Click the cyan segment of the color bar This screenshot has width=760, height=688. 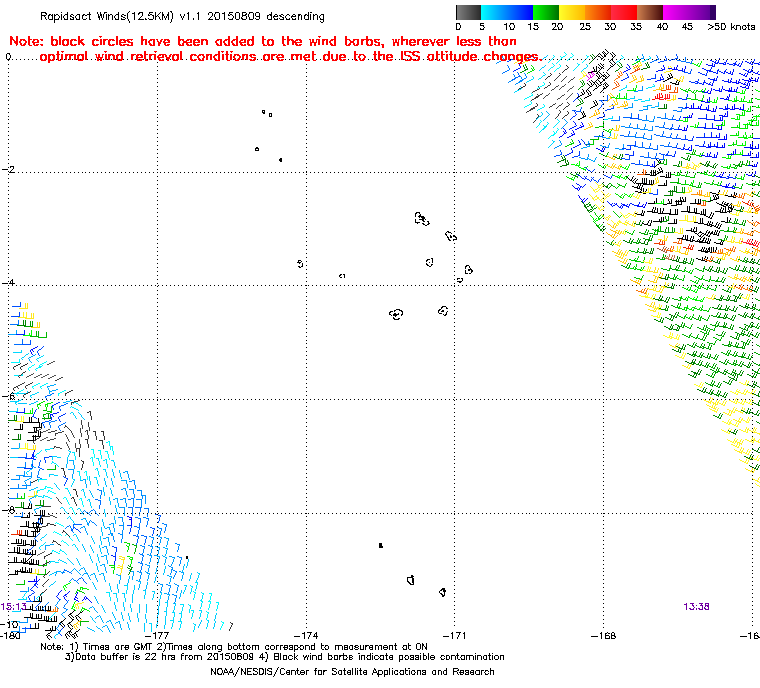click(494, 12)
